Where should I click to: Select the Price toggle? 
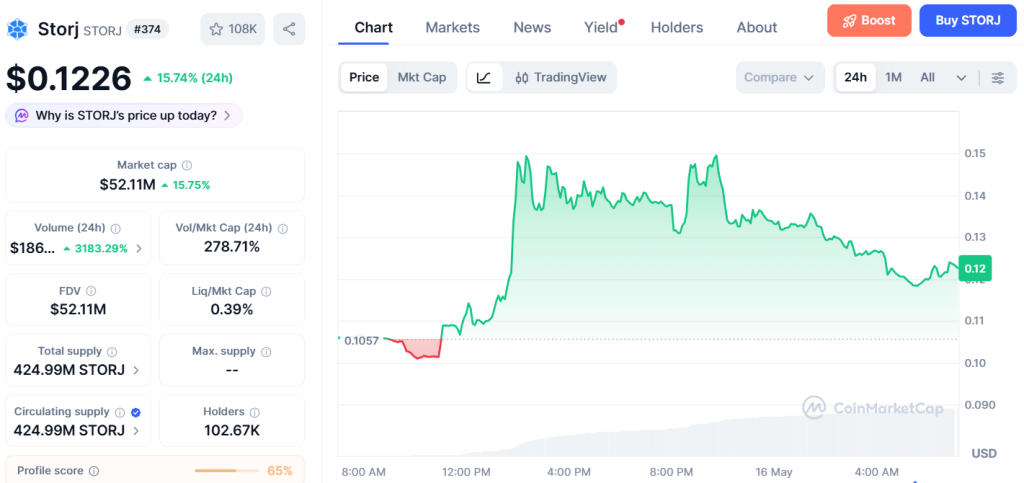pos(364,78)
